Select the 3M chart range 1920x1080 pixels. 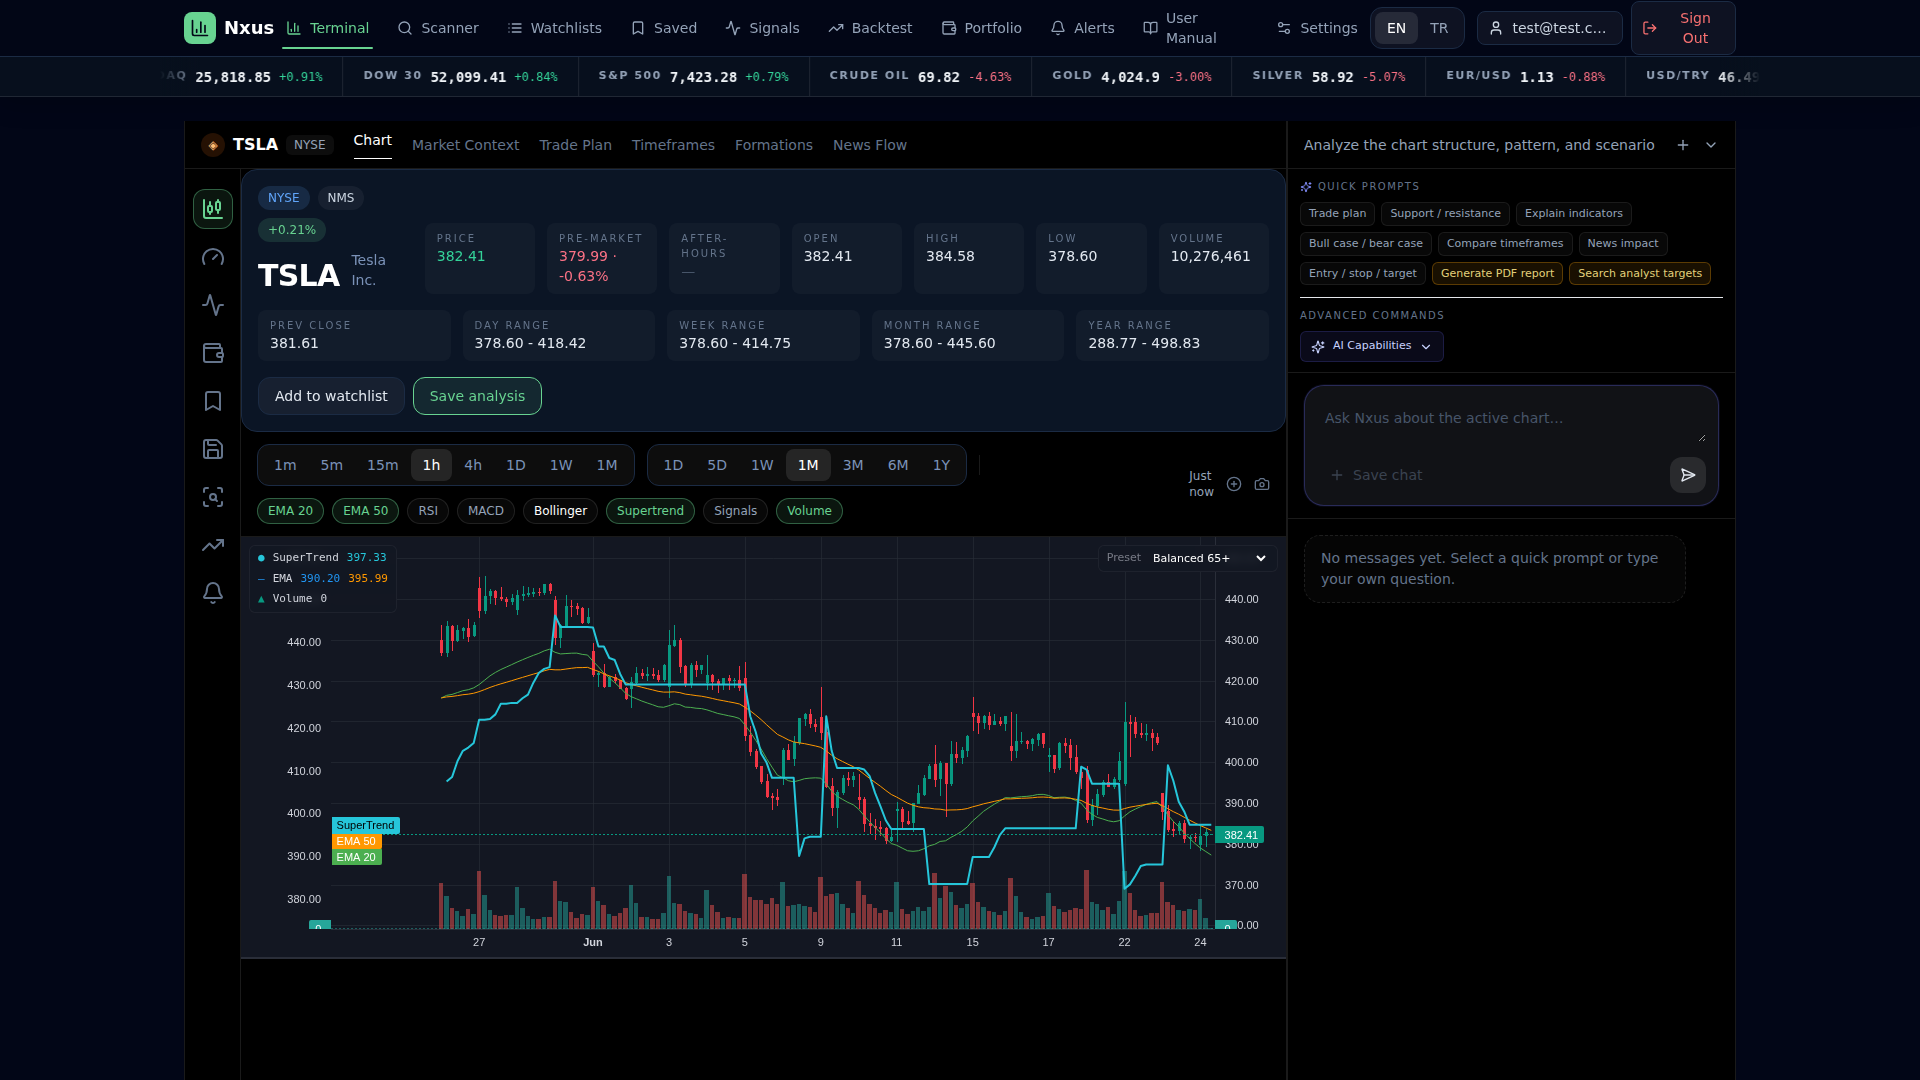tap(853, 465)
